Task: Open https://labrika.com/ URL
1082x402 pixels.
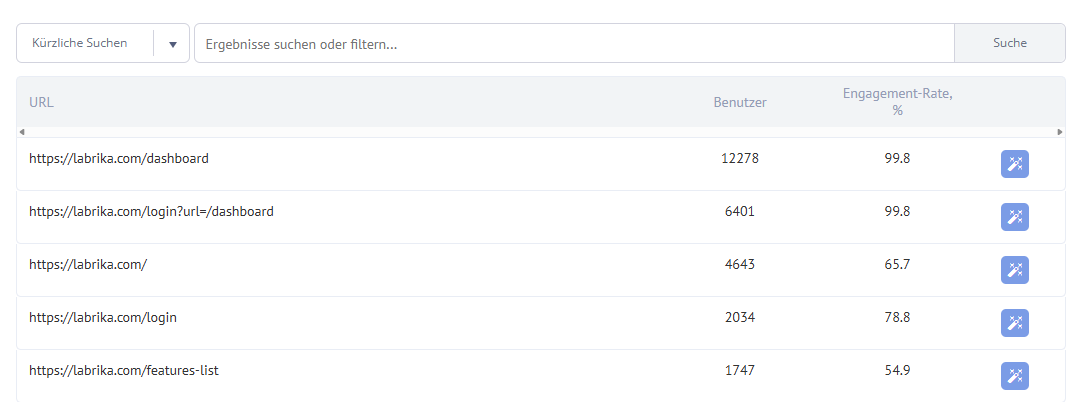Action: [88, 265]
